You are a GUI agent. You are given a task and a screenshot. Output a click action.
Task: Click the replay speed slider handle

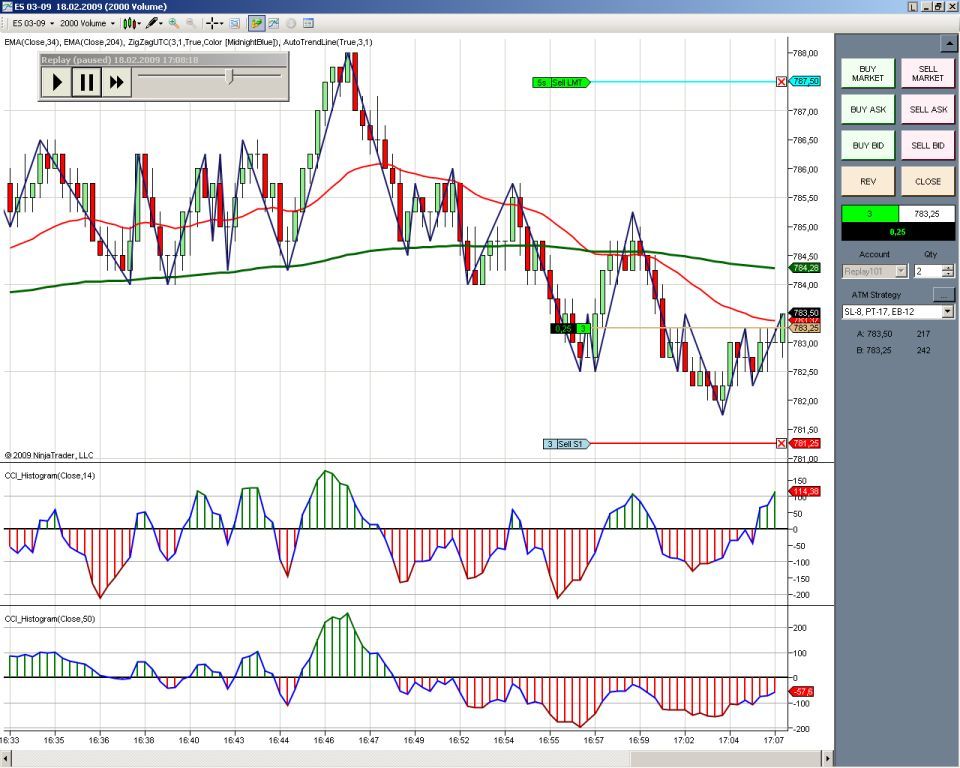[230, 76]
